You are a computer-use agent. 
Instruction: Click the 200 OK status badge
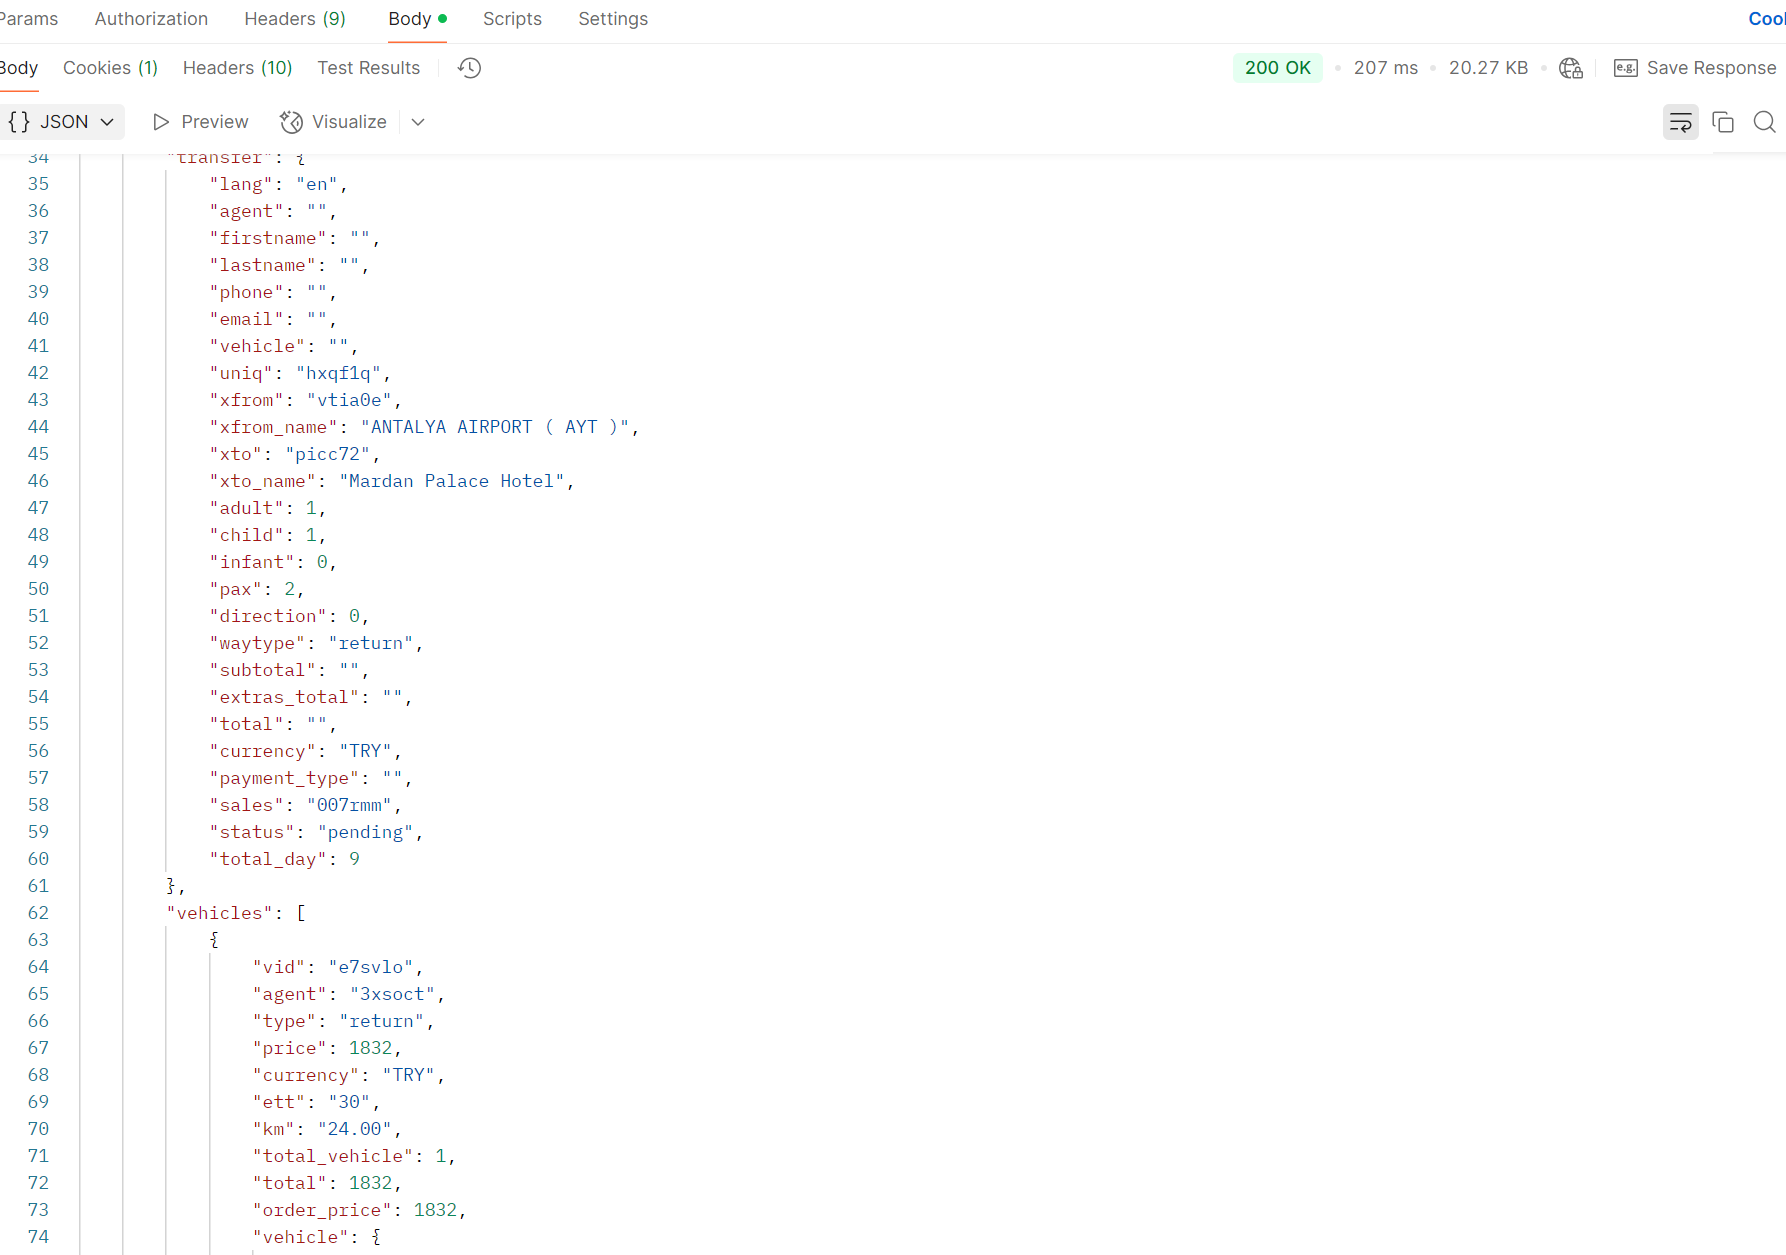(1277, 68)
